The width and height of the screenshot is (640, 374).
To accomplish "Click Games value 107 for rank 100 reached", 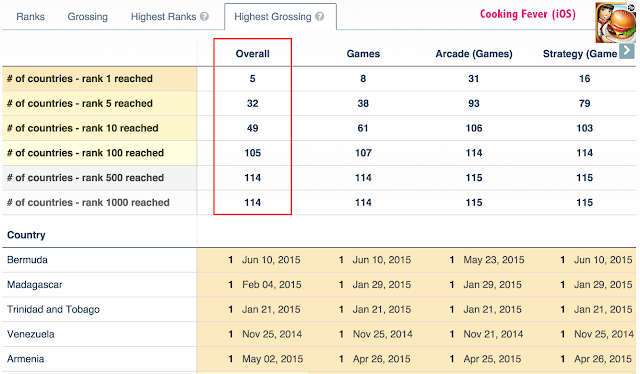I will 363,153.
